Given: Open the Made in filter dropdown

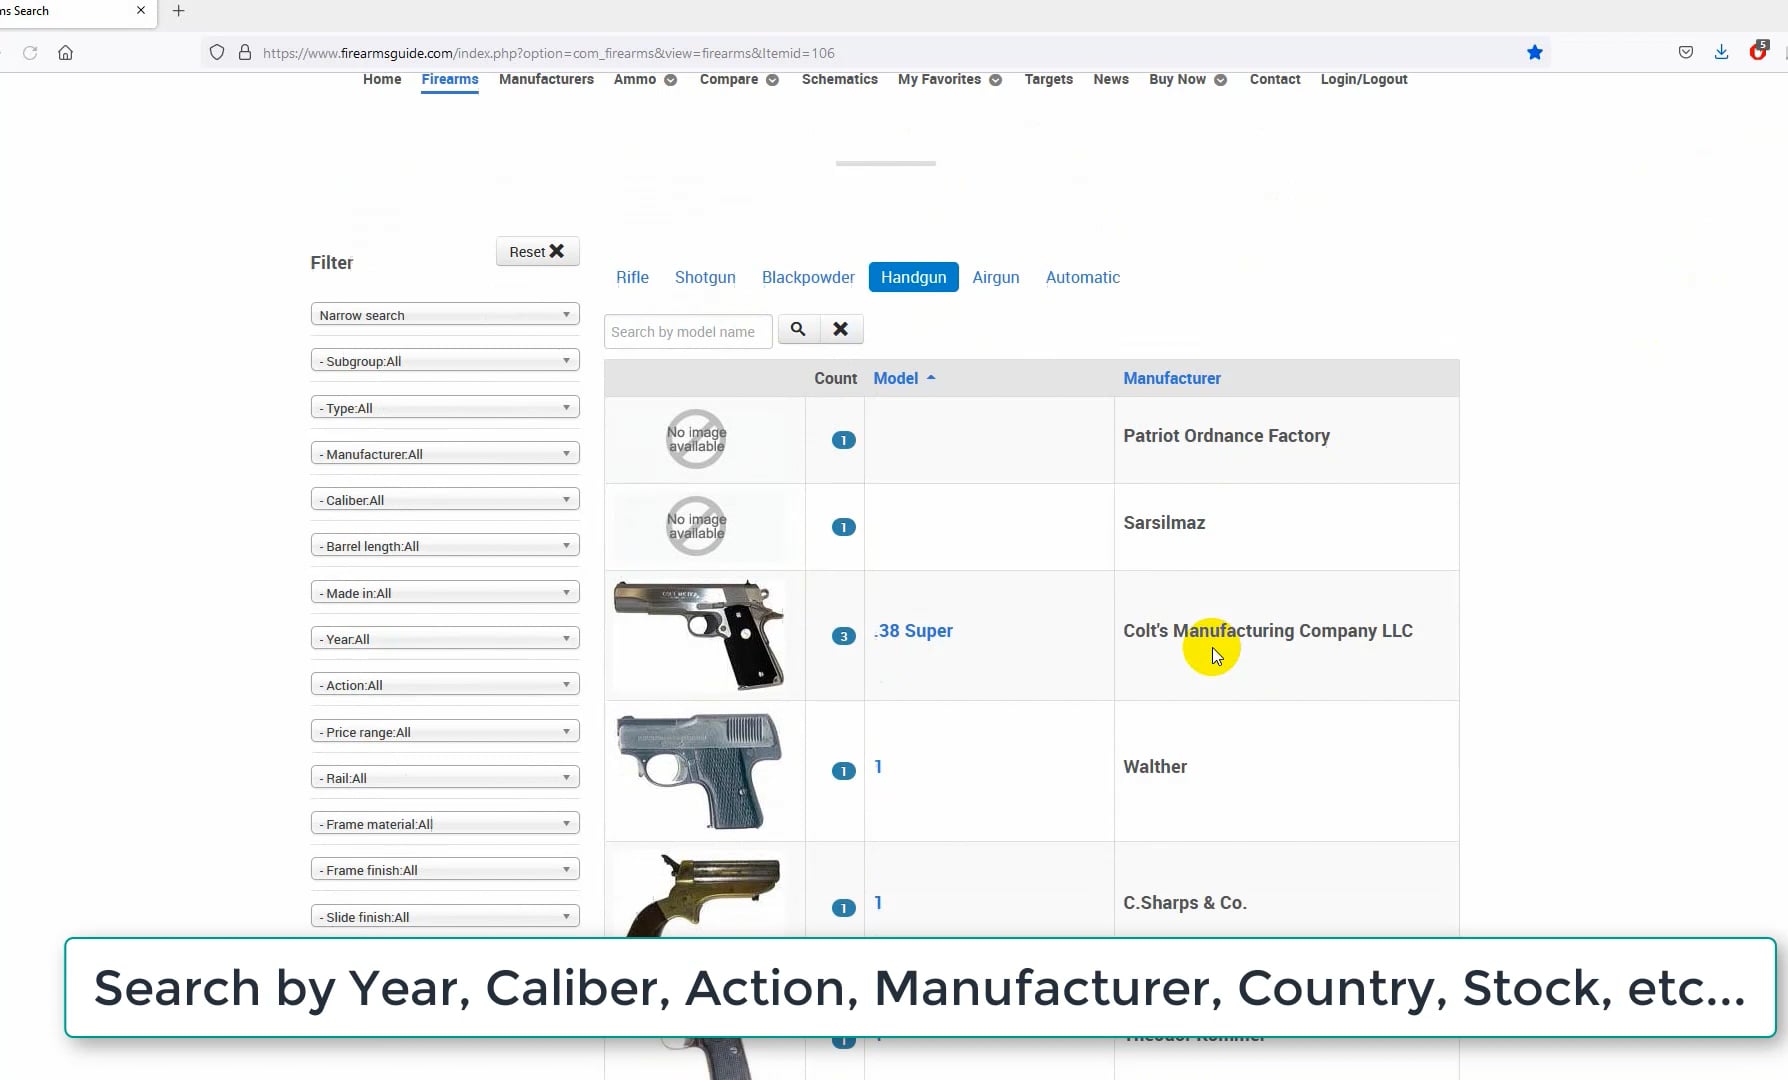Looking at the screenshot, I should tap(445, 593).
